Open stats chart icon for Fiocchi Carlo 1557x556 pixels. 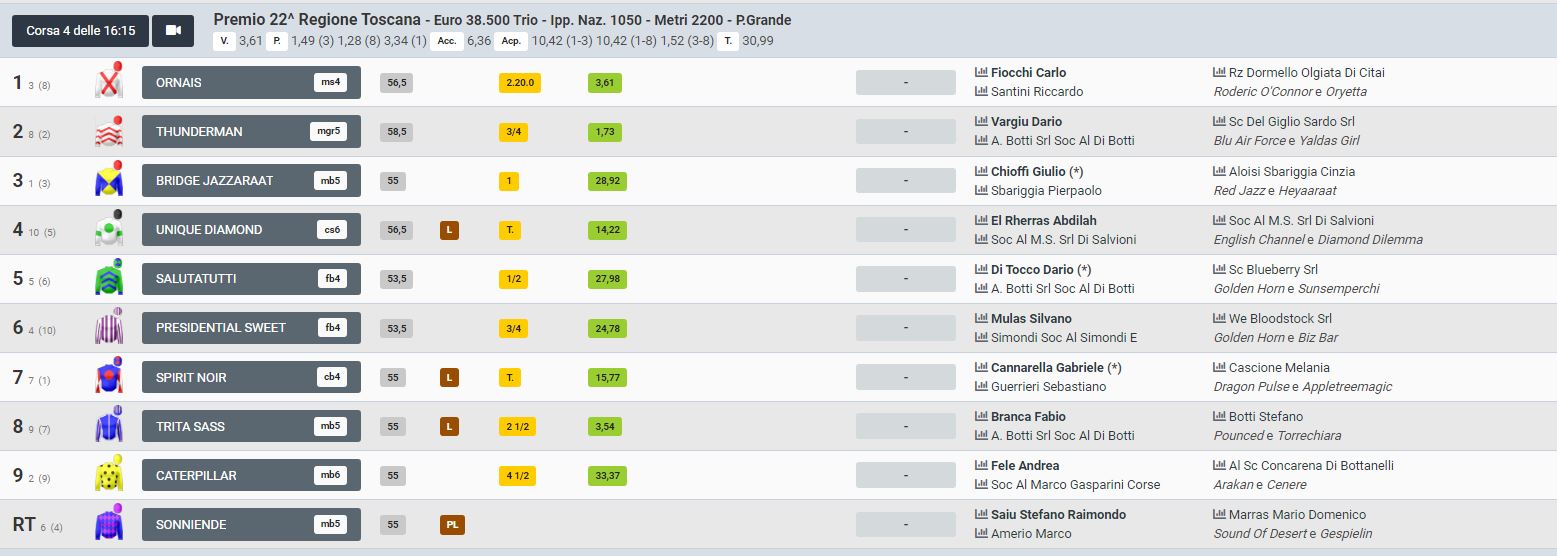(x=981, y=73)
